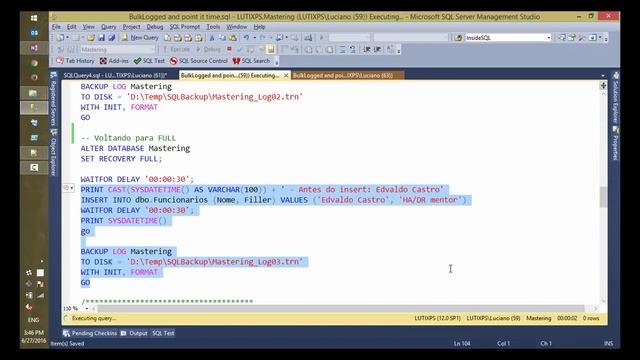Click the split editor handle above the scrollbar

603,85
